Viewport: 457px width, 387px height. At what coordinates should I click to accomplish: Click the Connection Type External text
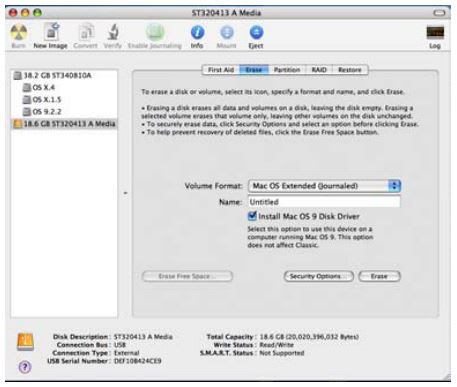(x=126, y=353)
